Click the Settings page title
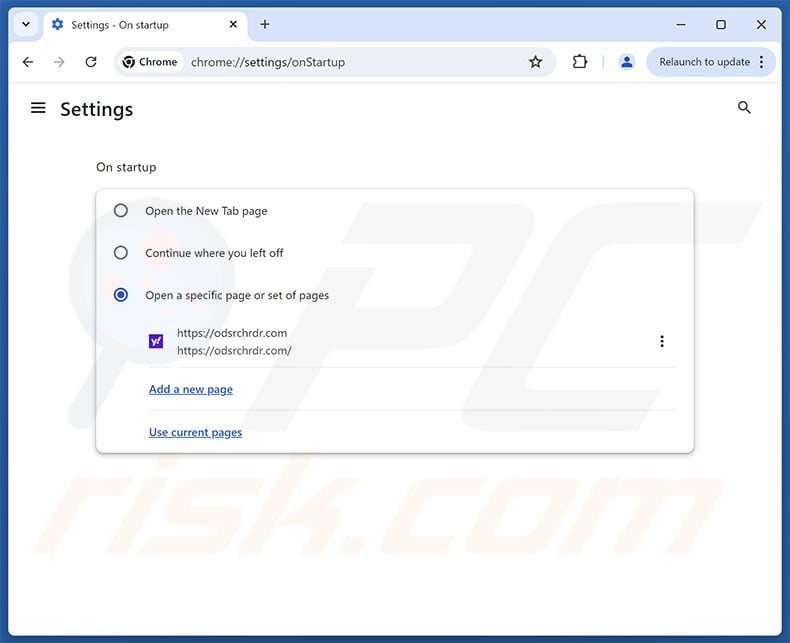 97,109
